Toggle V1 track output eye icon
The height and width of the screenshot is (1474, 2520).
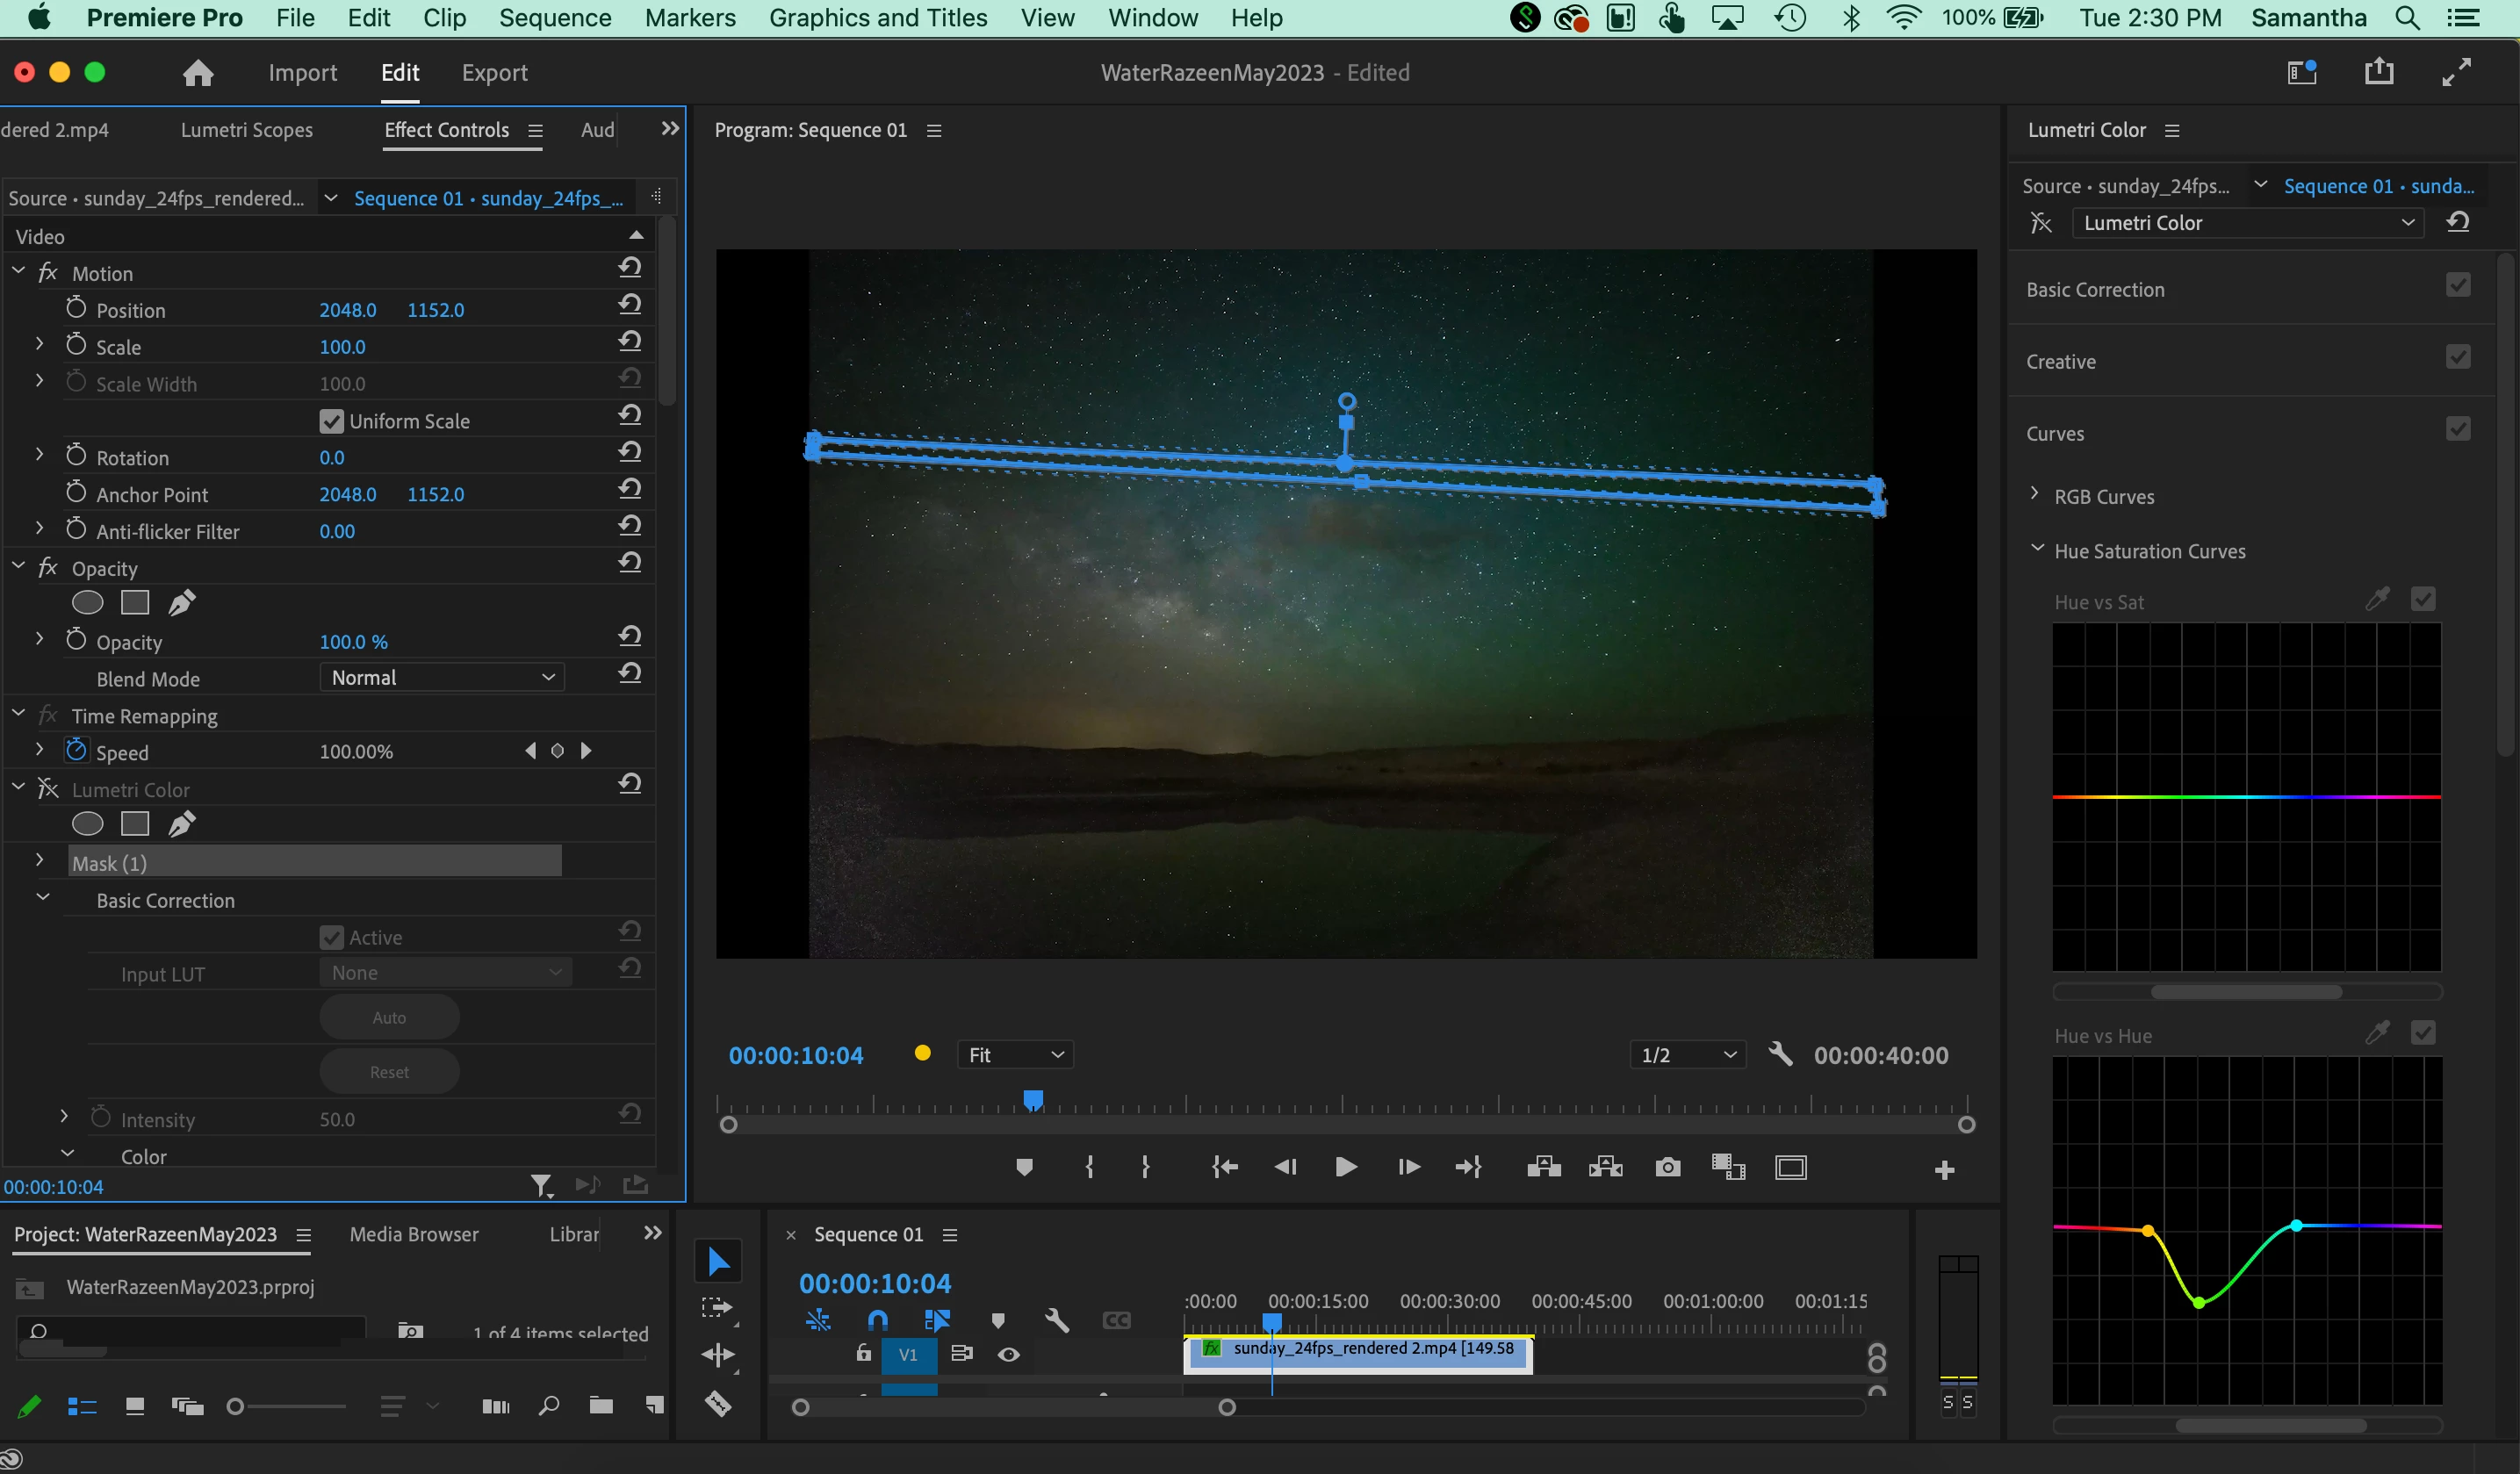(x=1009, y=1354)
